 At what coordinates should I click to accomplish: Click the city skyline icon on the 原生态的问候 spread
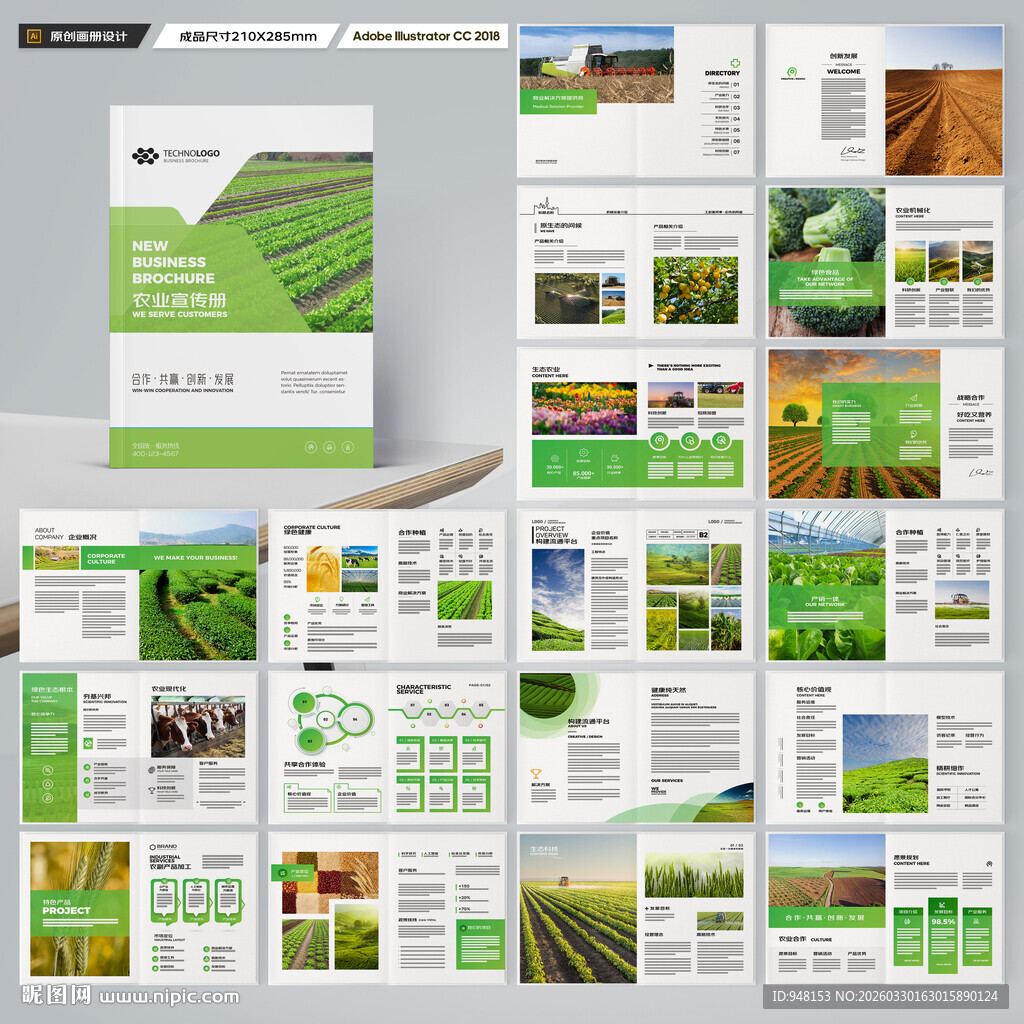(546, 204)
